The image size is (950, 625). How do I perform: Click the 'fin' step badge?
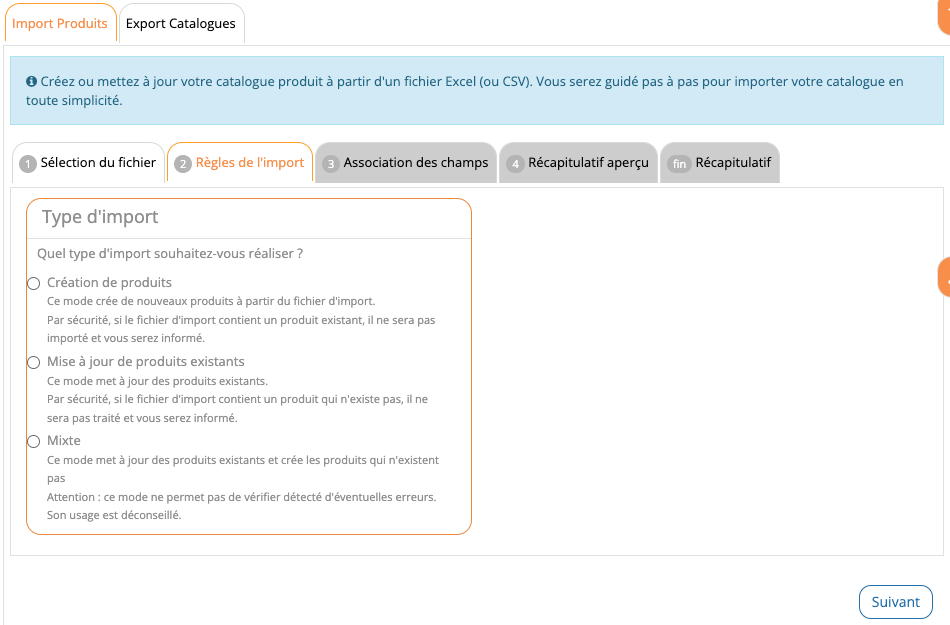pyautogui.click(x=679, y=164)
